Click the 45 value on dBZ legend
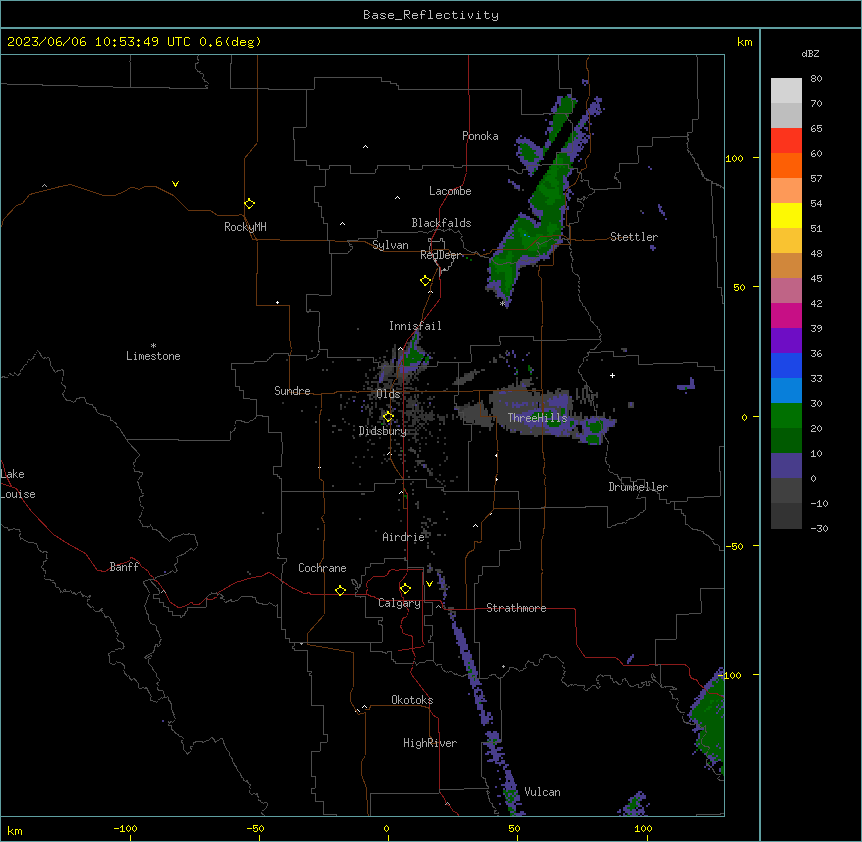The height and width of the screenshot is (842, 862). [816, 279]
